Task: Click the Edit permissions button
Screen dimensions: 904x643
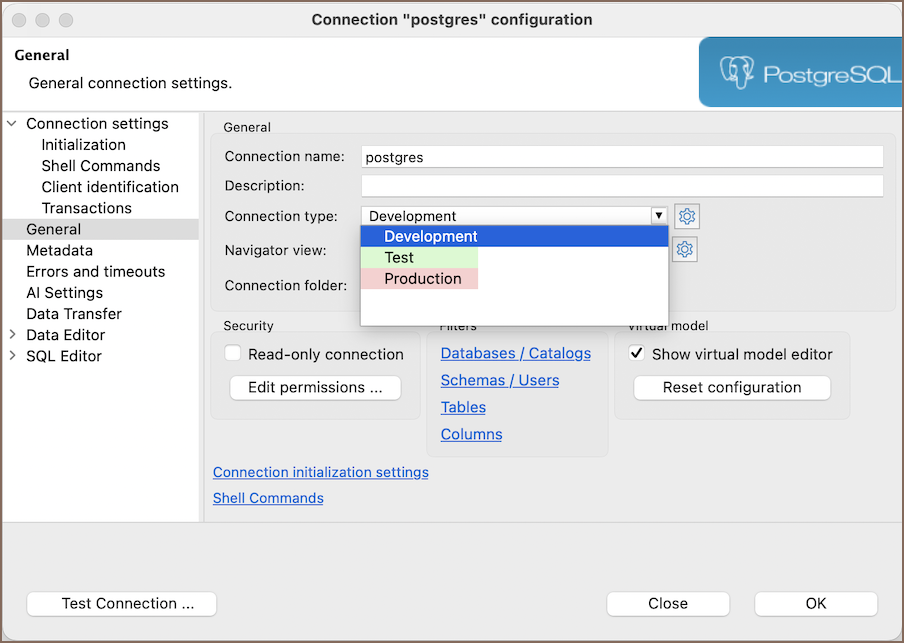Action: 315,388
